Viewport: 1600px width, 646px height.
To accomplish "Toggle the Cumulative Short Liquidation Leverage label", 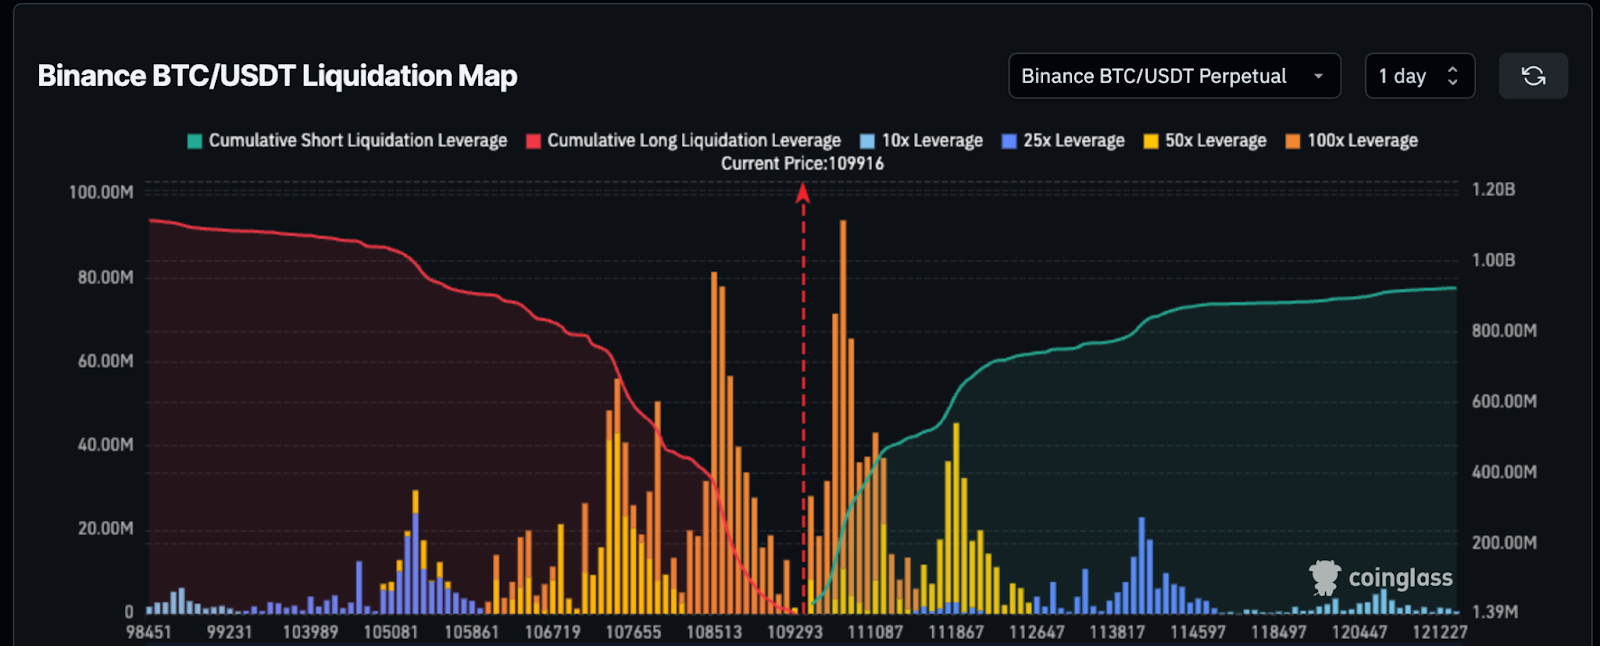I will click(357, 141).
